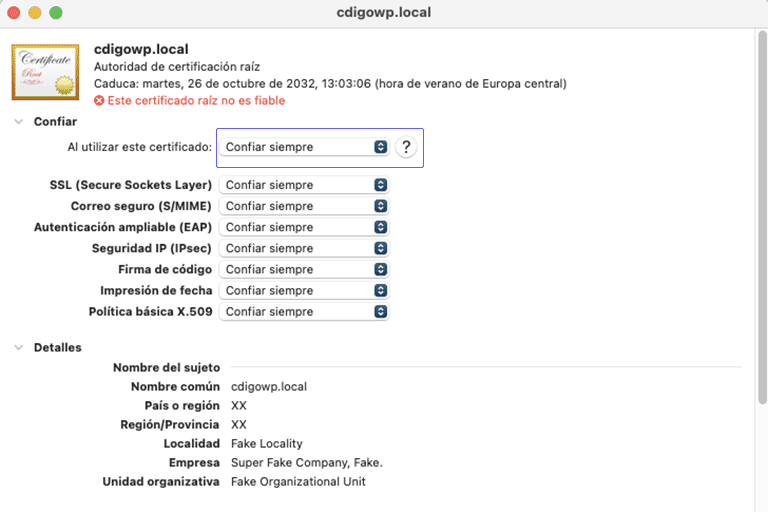Click the 'Política básica X.509' label
Viewport: 768px width, 512px height.
click(x=150, y=312)
